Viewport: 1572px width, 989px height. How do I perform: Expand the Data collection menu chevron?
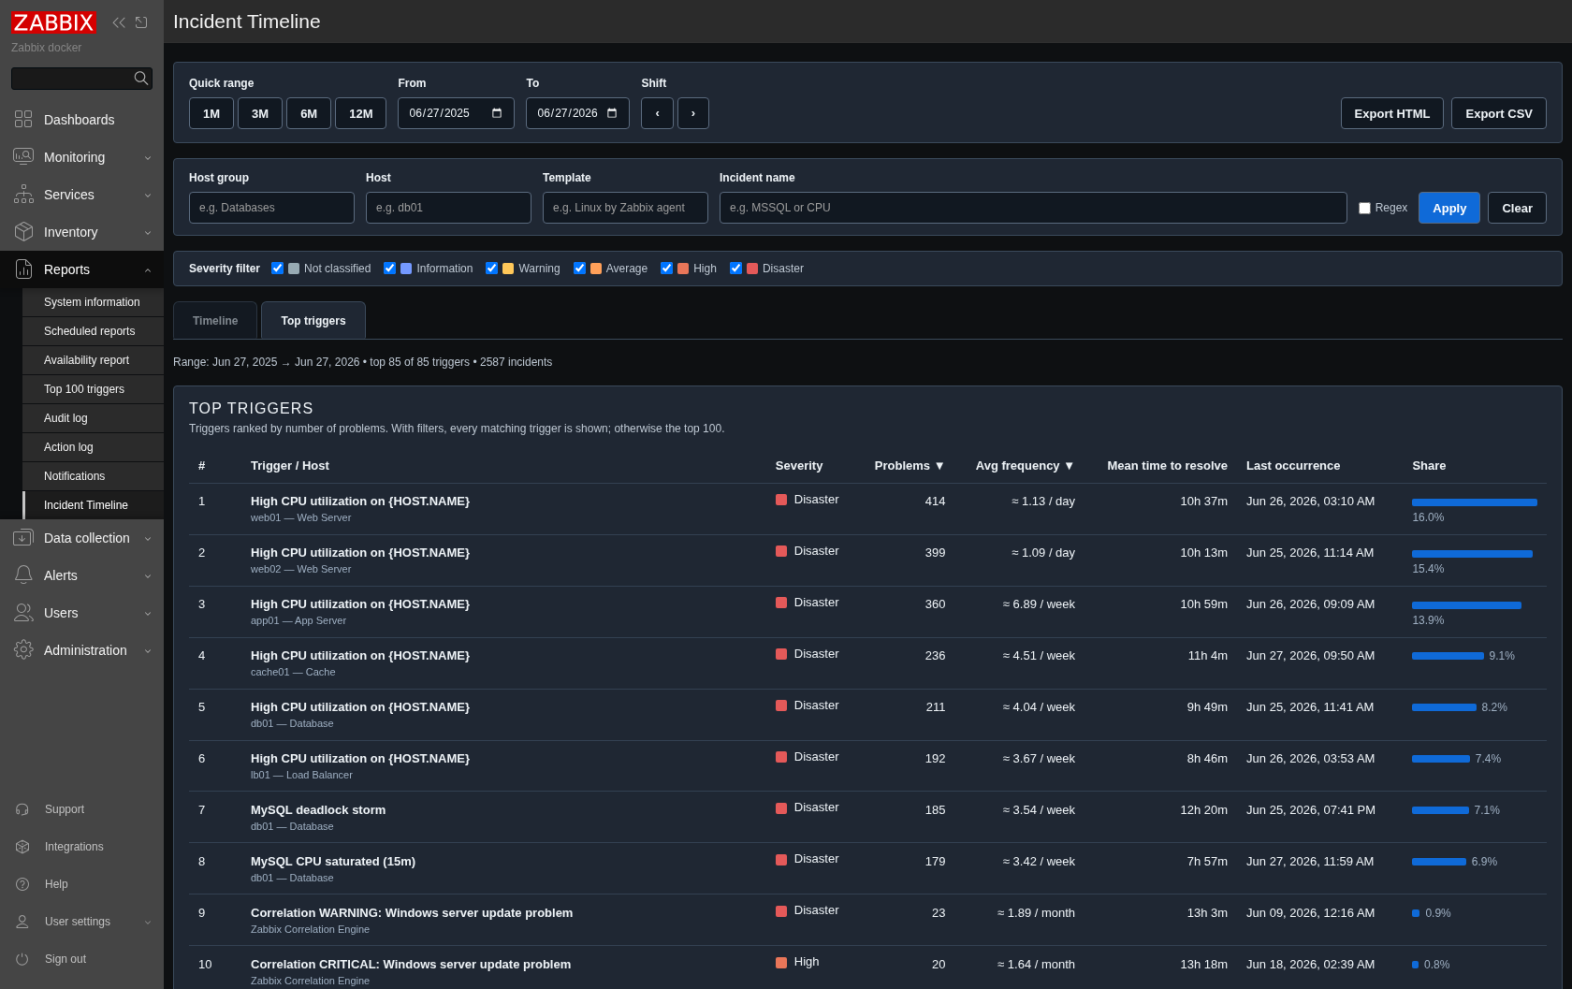[x=148, y=539]
